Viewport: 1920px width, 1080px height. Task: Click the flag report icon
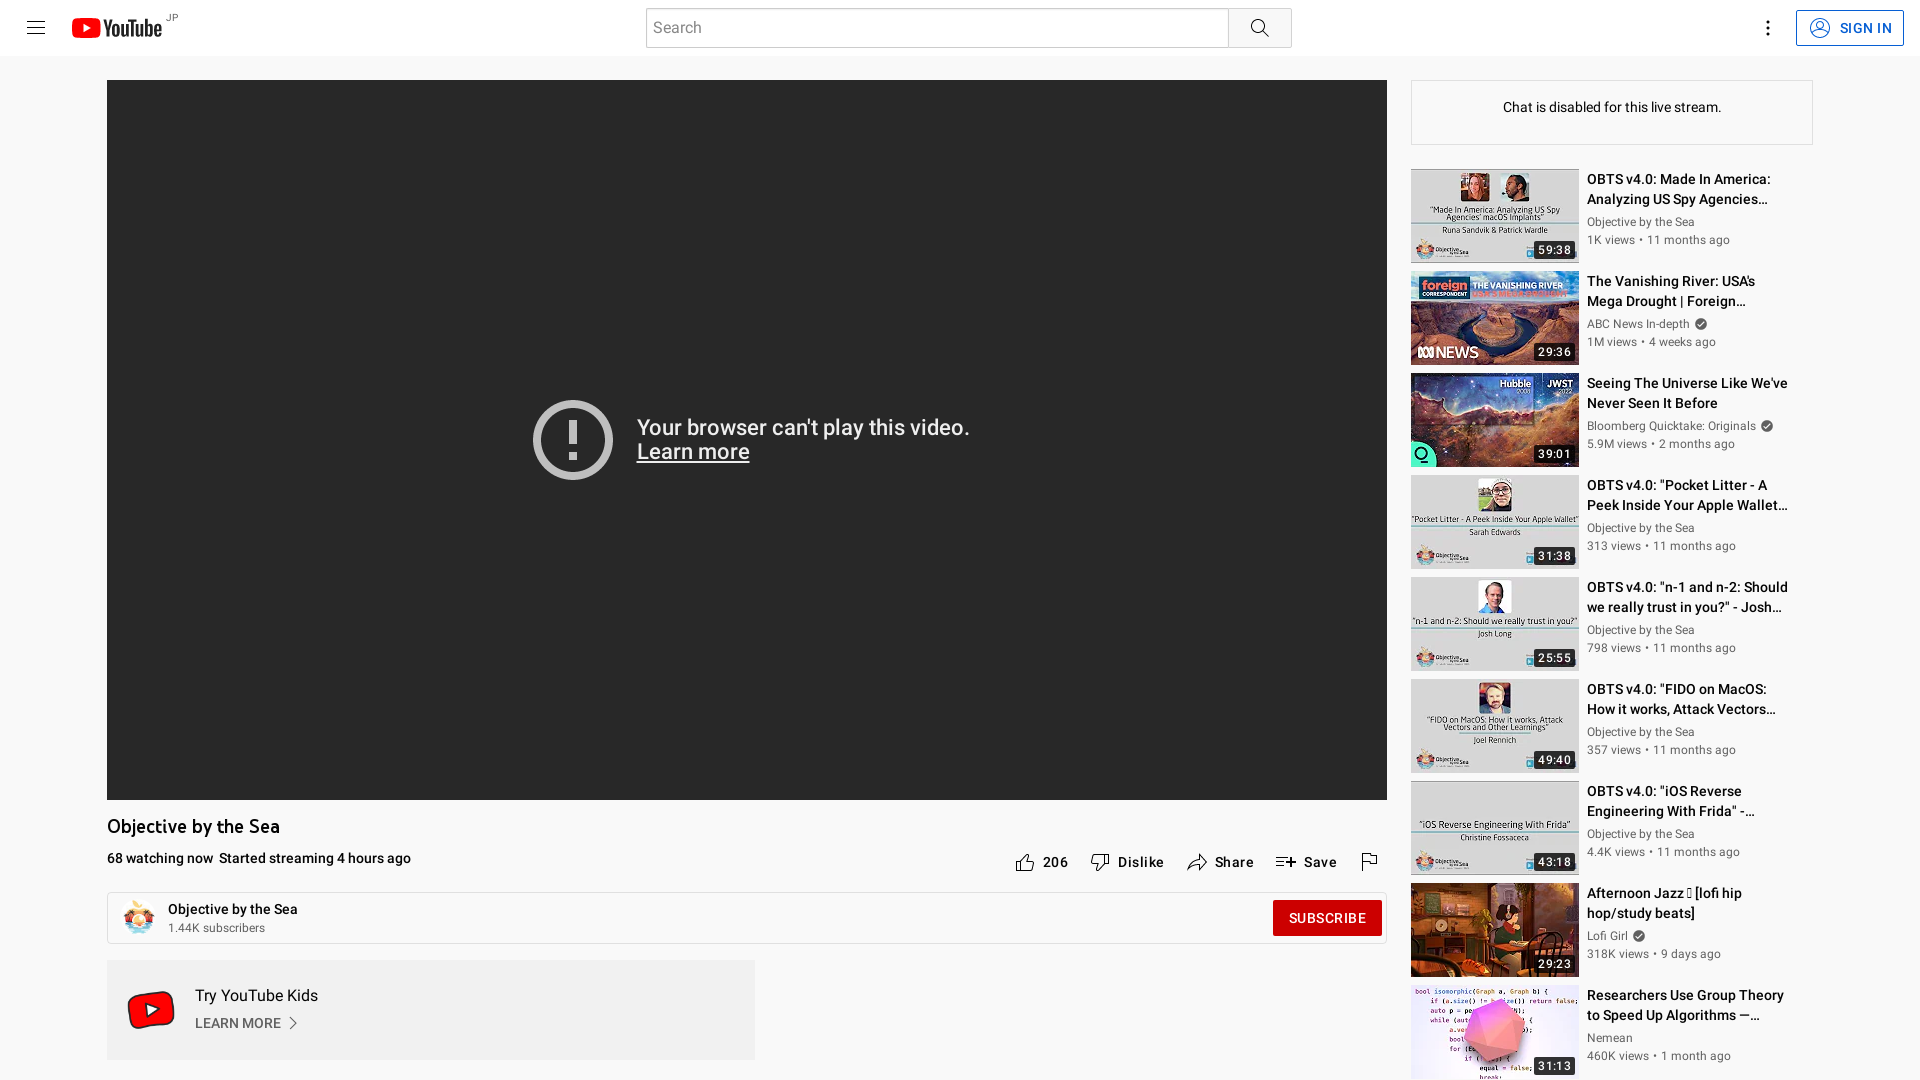point(1369,861)
